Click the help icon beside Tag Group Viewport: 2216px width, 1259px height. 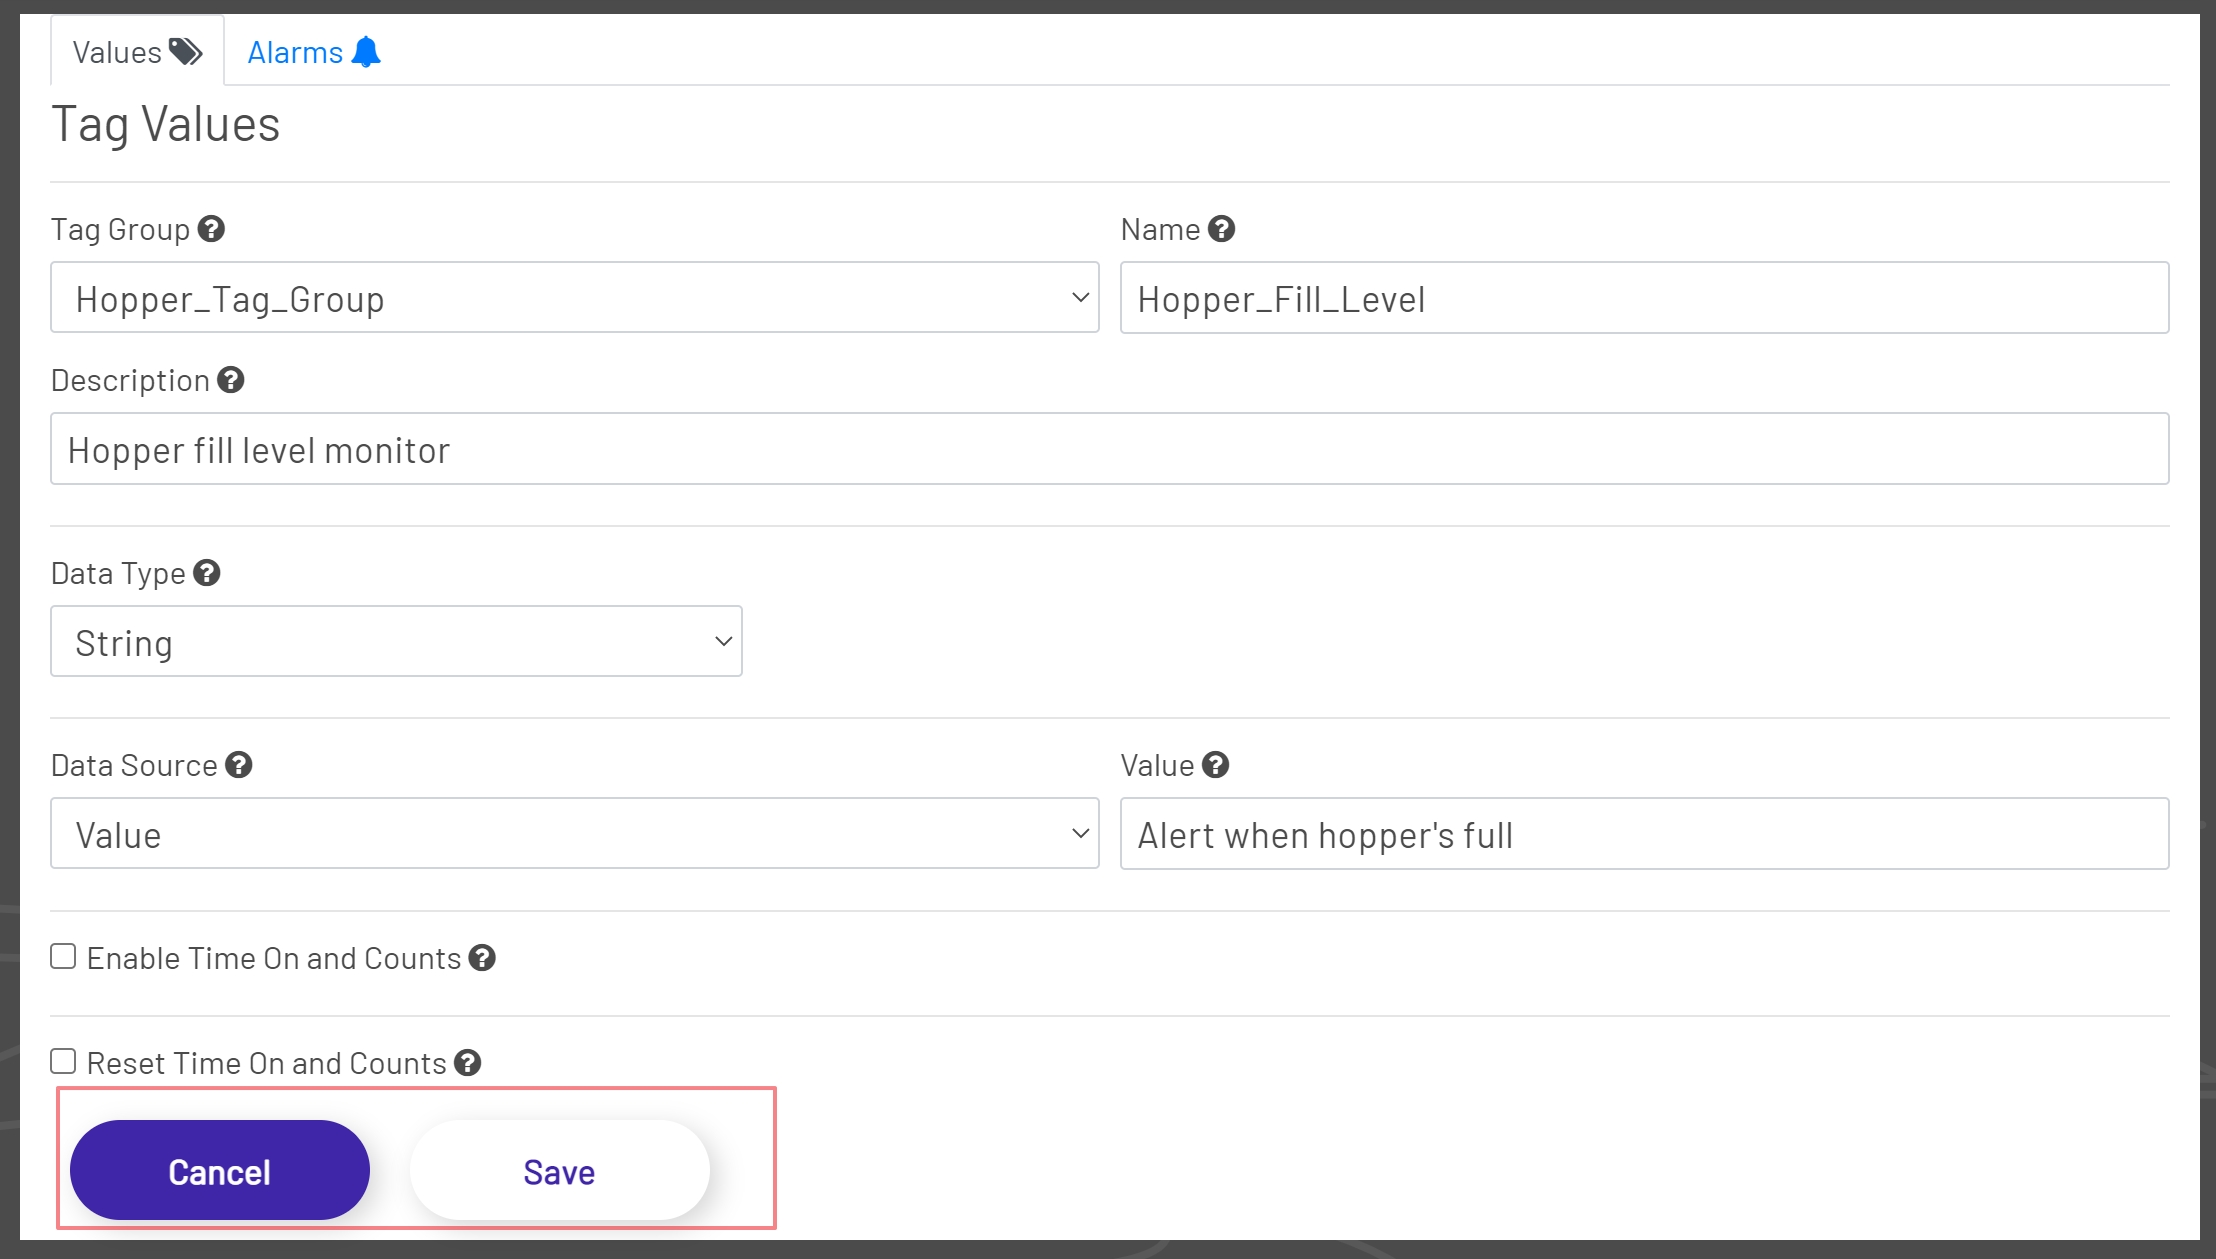pyautogui.click(x=211, y=229)
